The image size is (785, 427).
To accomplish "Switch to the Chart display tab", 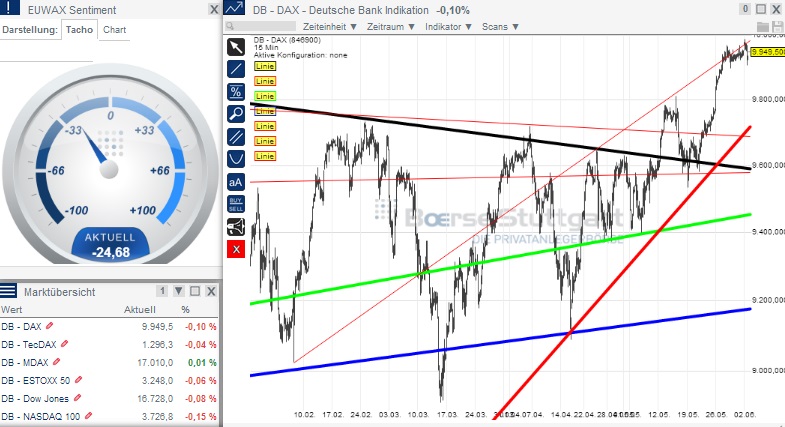I will pos(115,30).
